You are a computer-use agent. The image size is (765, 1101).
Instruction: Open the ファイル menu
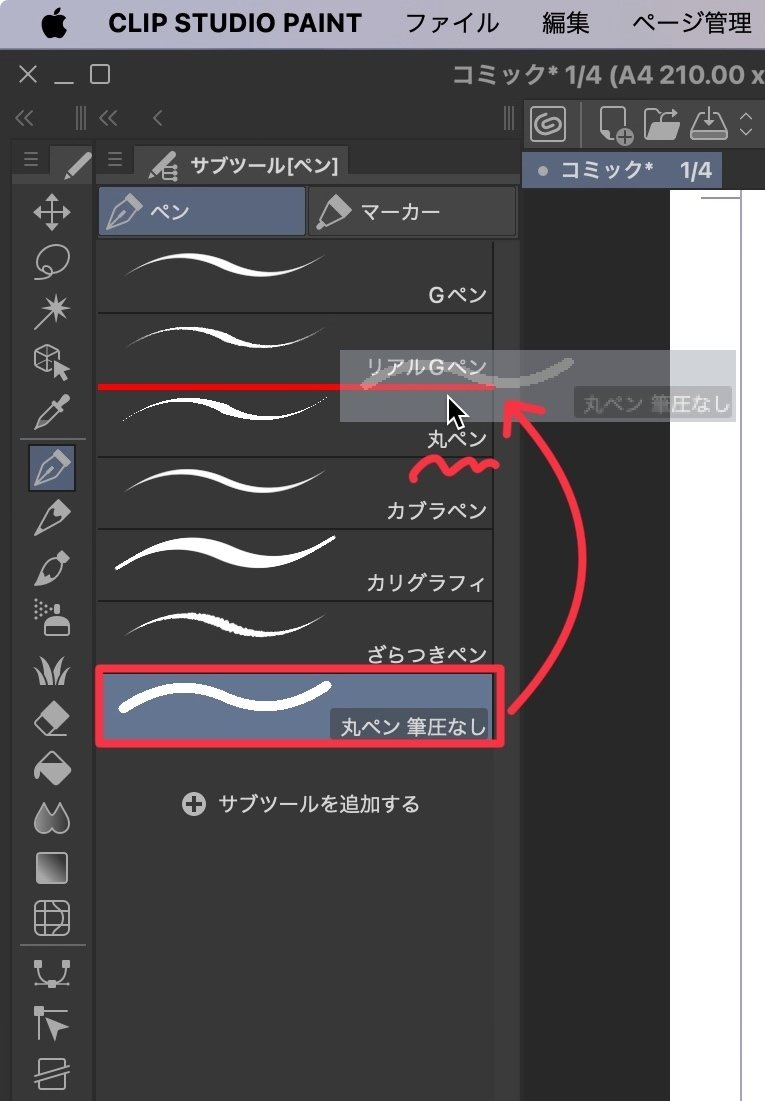coord(452,23)
